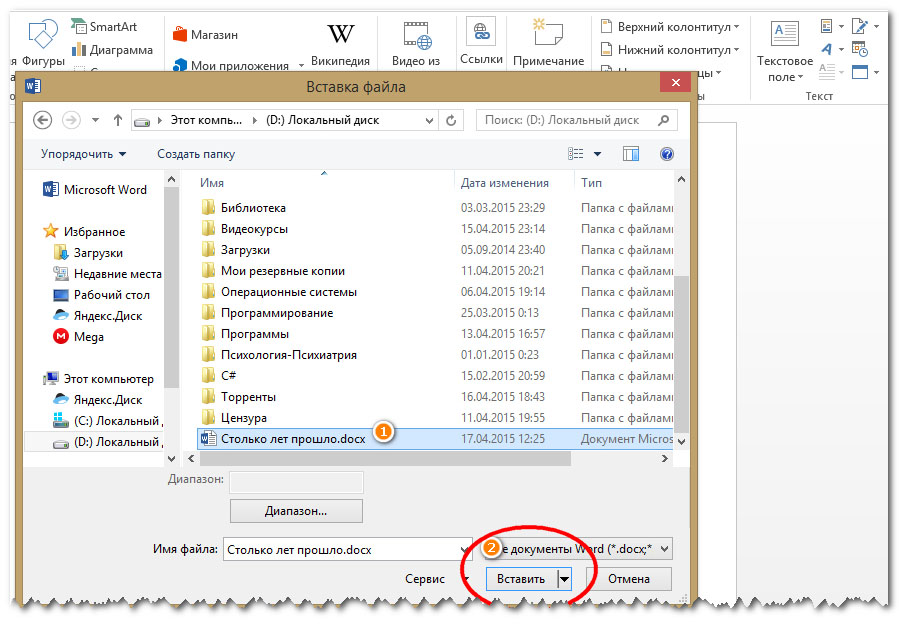Expand the view options dropdown arrow

tap(598, 154)
